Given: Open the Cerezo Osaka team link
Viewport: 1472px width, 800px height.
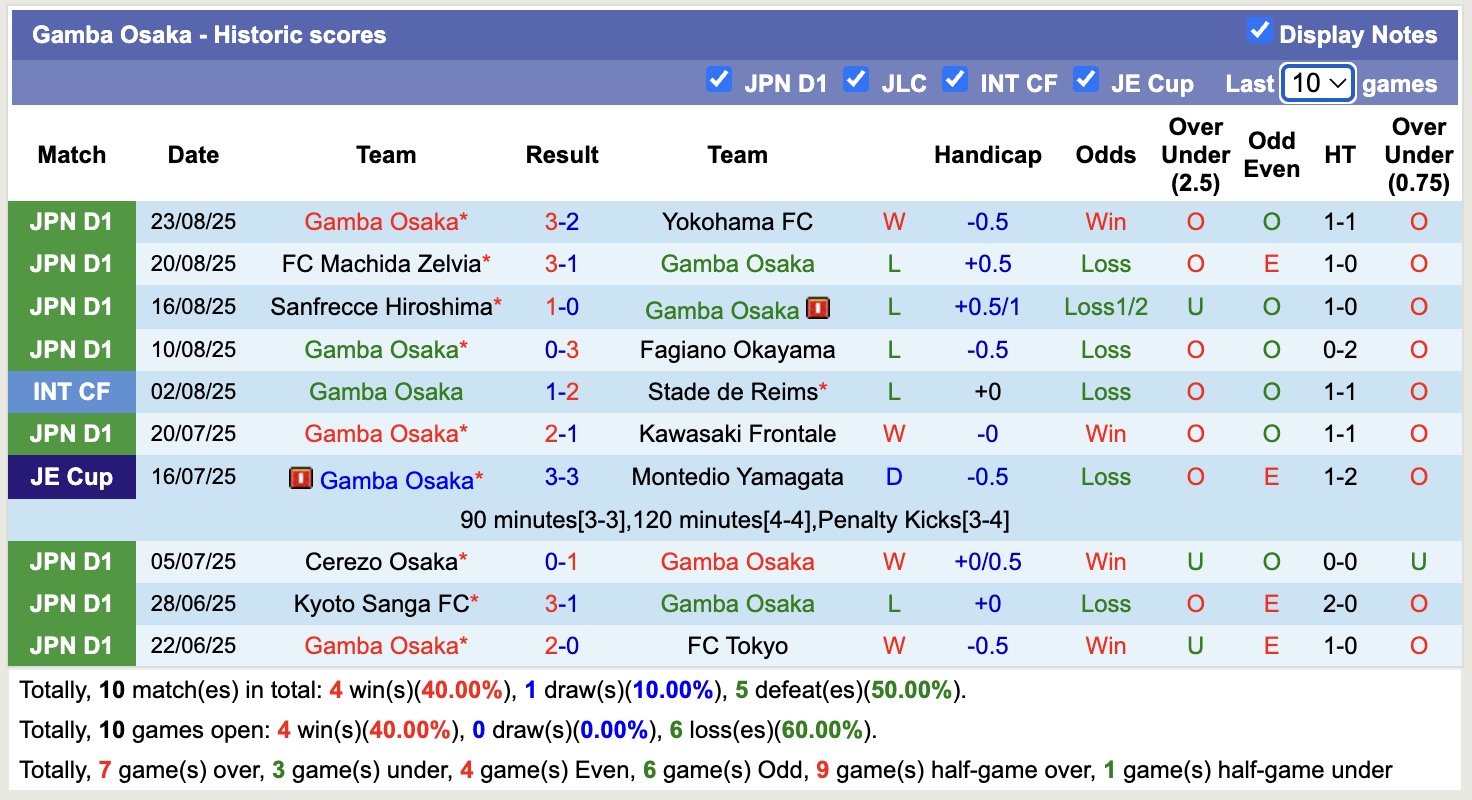Looking at the screenshot, I should pos(381,562).
